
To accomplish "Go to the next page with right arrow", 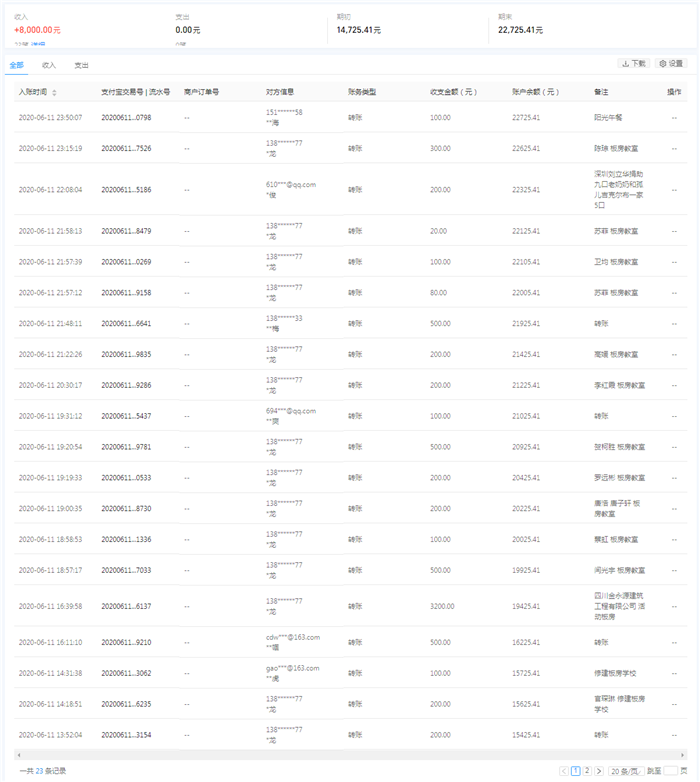I will (x=599, y=771).
